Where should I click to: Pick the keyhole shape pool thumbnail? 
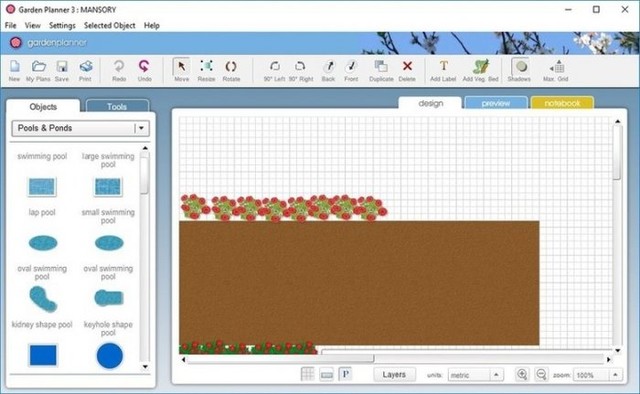pyautogui.click(x=109, y=298)
